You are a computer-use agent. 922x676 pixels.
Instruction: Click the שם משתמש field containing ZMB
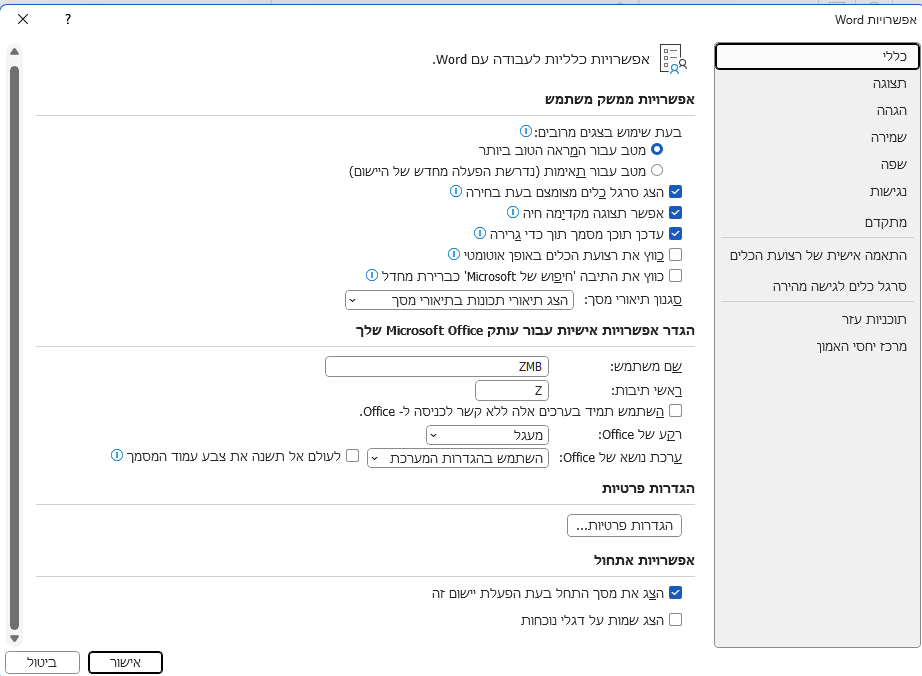tap(437, 366)
